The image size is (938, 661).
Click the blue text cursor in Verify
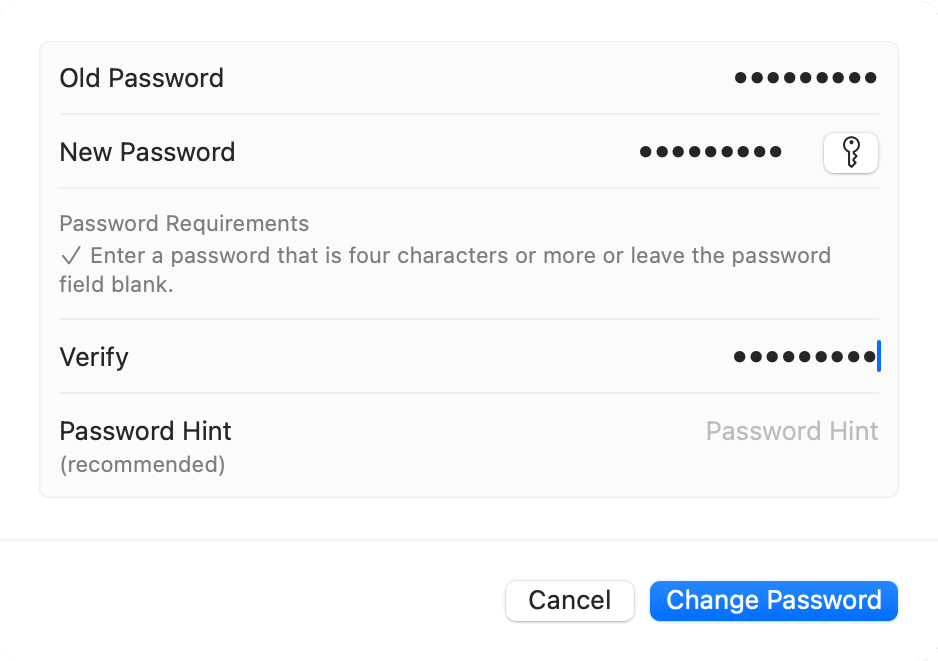pyautogui.click(x=879, y=357)
